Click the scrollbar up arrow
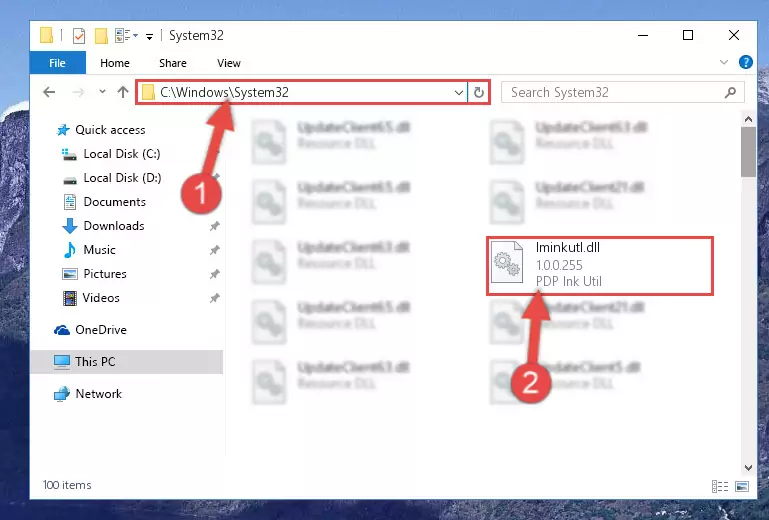Screen dimensions: 769x520 748,119
